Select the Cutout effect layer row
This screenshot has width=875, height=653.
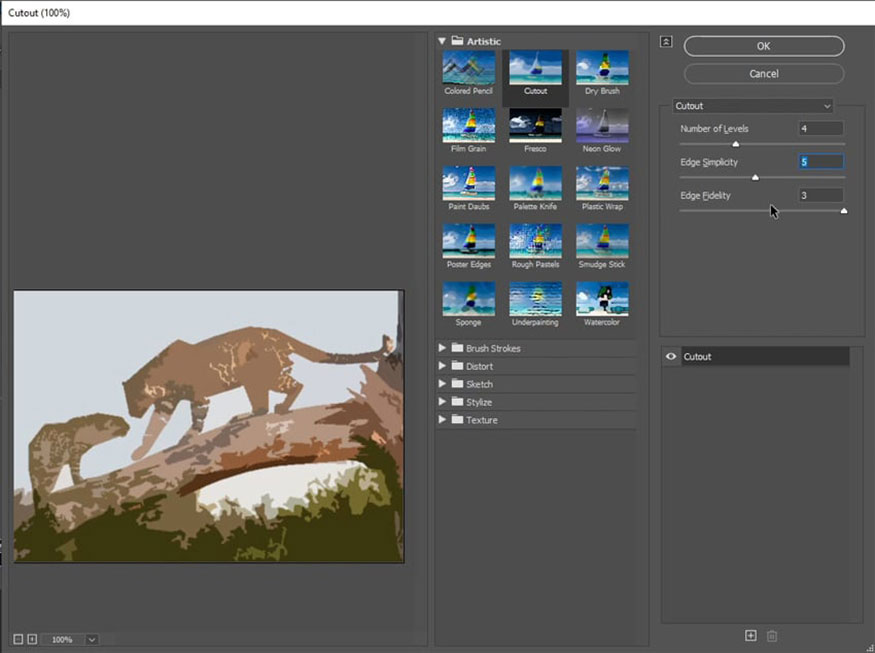[x=765, y=356]
